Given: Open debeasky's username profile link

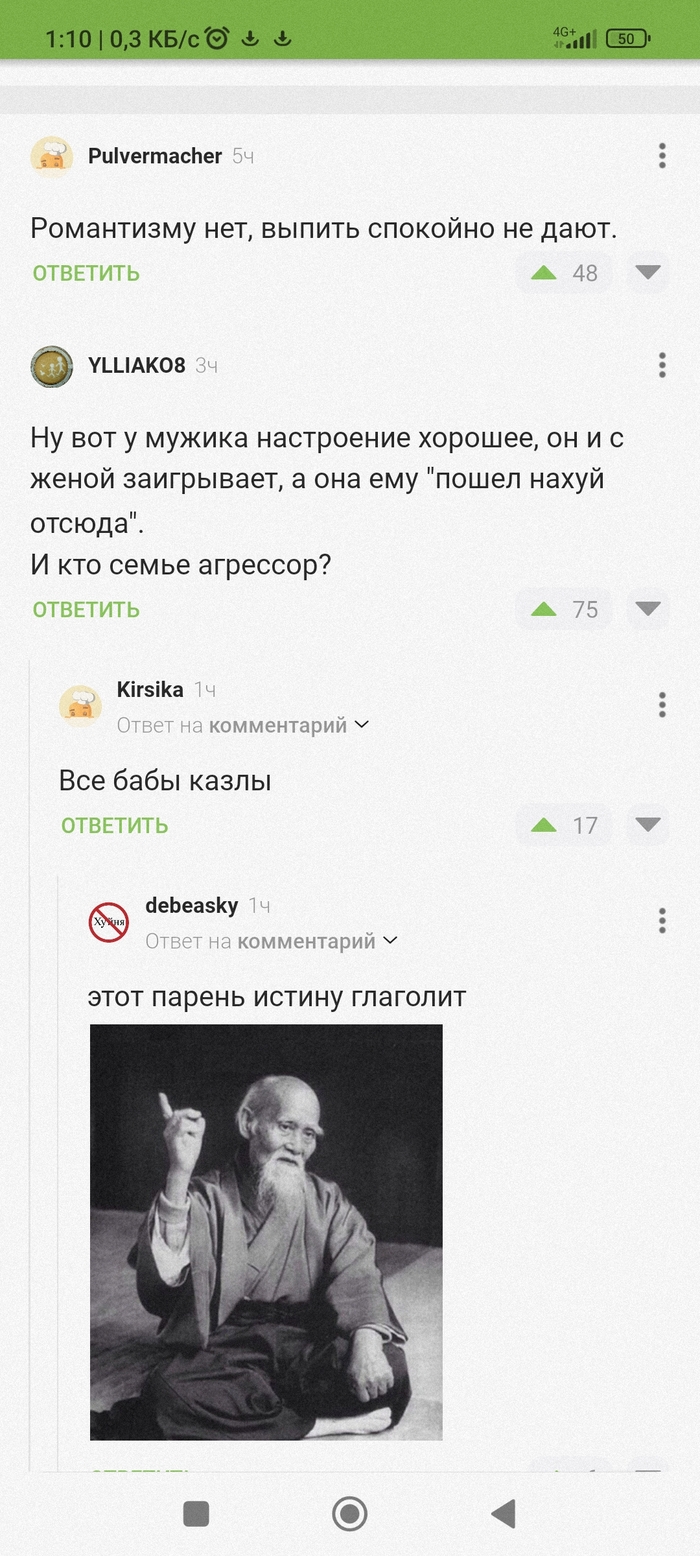Looking at the screenshot, I should coord(191,905).
